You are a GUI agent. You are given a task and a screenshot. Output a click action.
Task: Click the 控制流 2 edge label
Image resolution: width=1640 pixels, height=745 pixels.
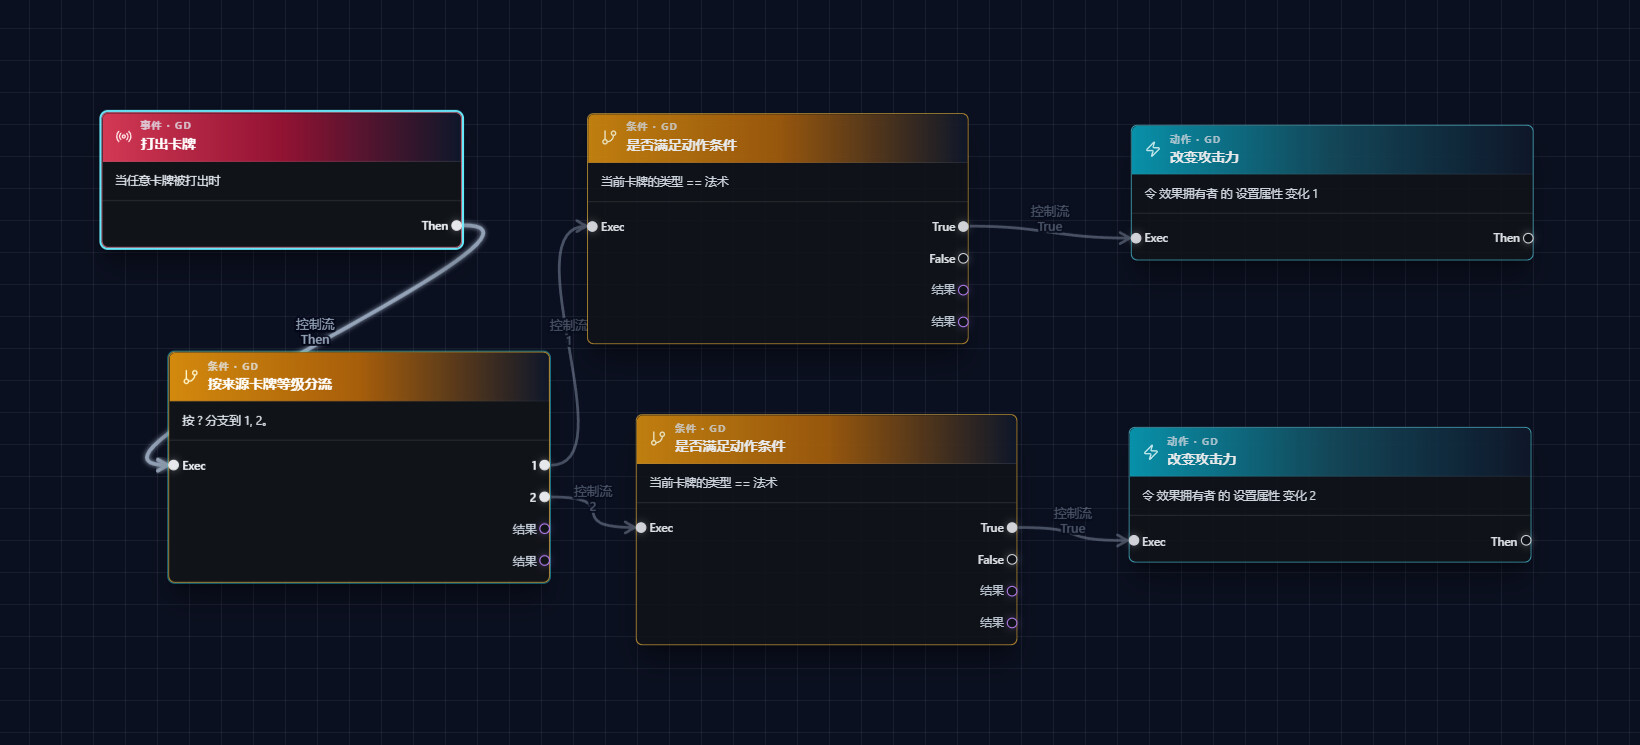(x=593, y=499)
